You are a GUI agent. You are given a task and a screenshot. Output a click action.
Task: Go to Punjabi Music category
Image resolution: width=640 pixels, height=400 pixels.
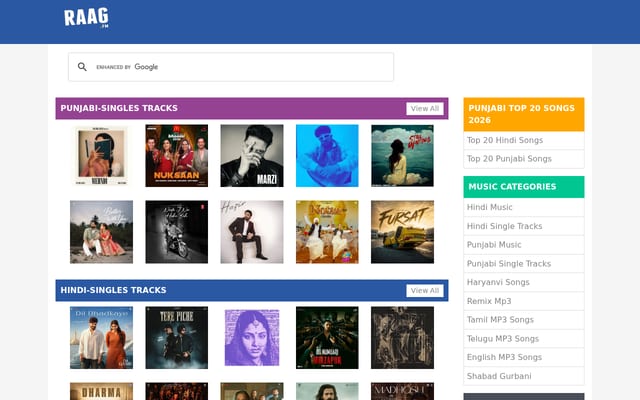[494, 245]
